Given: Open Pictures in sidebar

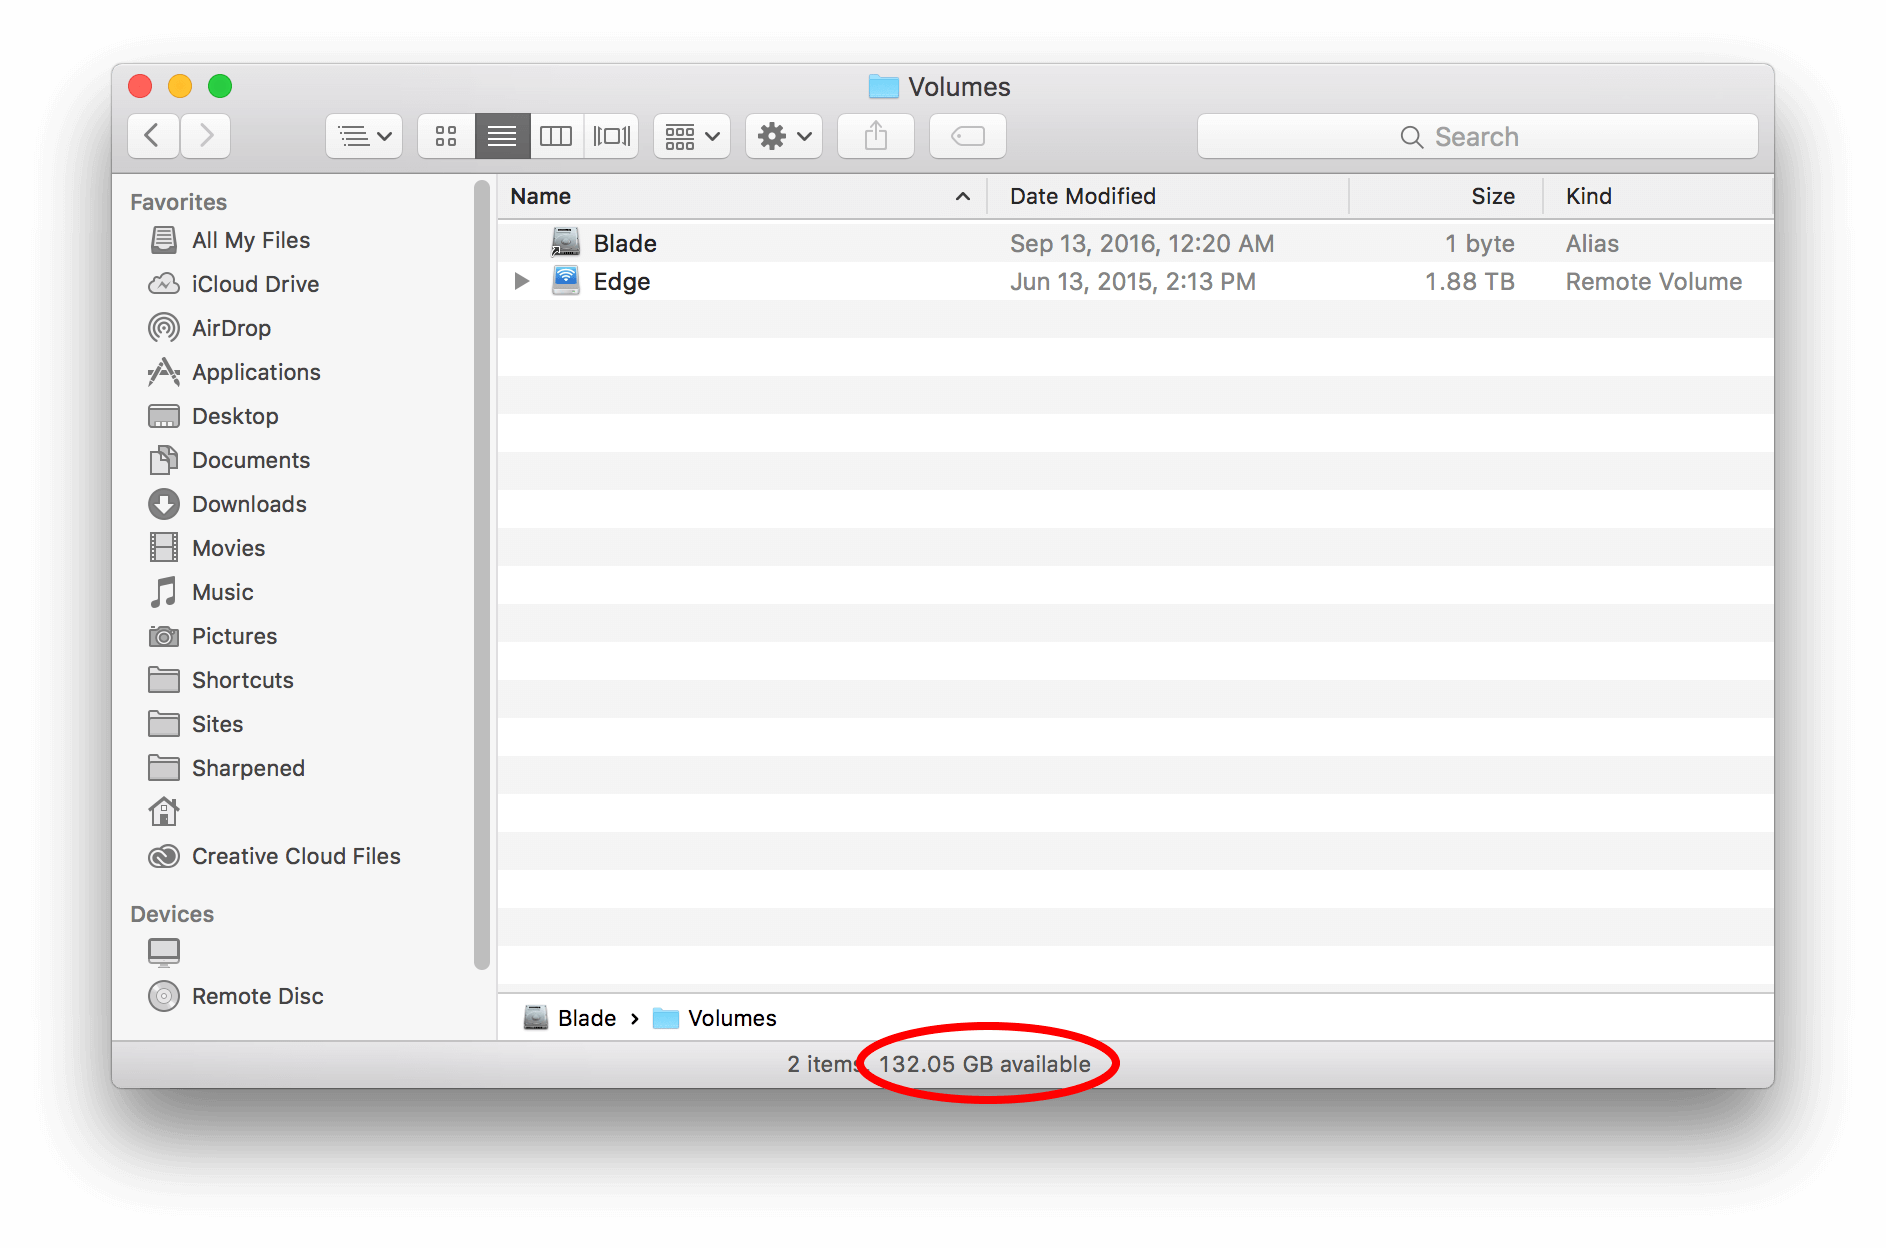Looking at the screenshot, I should click(x=212, y=636).
